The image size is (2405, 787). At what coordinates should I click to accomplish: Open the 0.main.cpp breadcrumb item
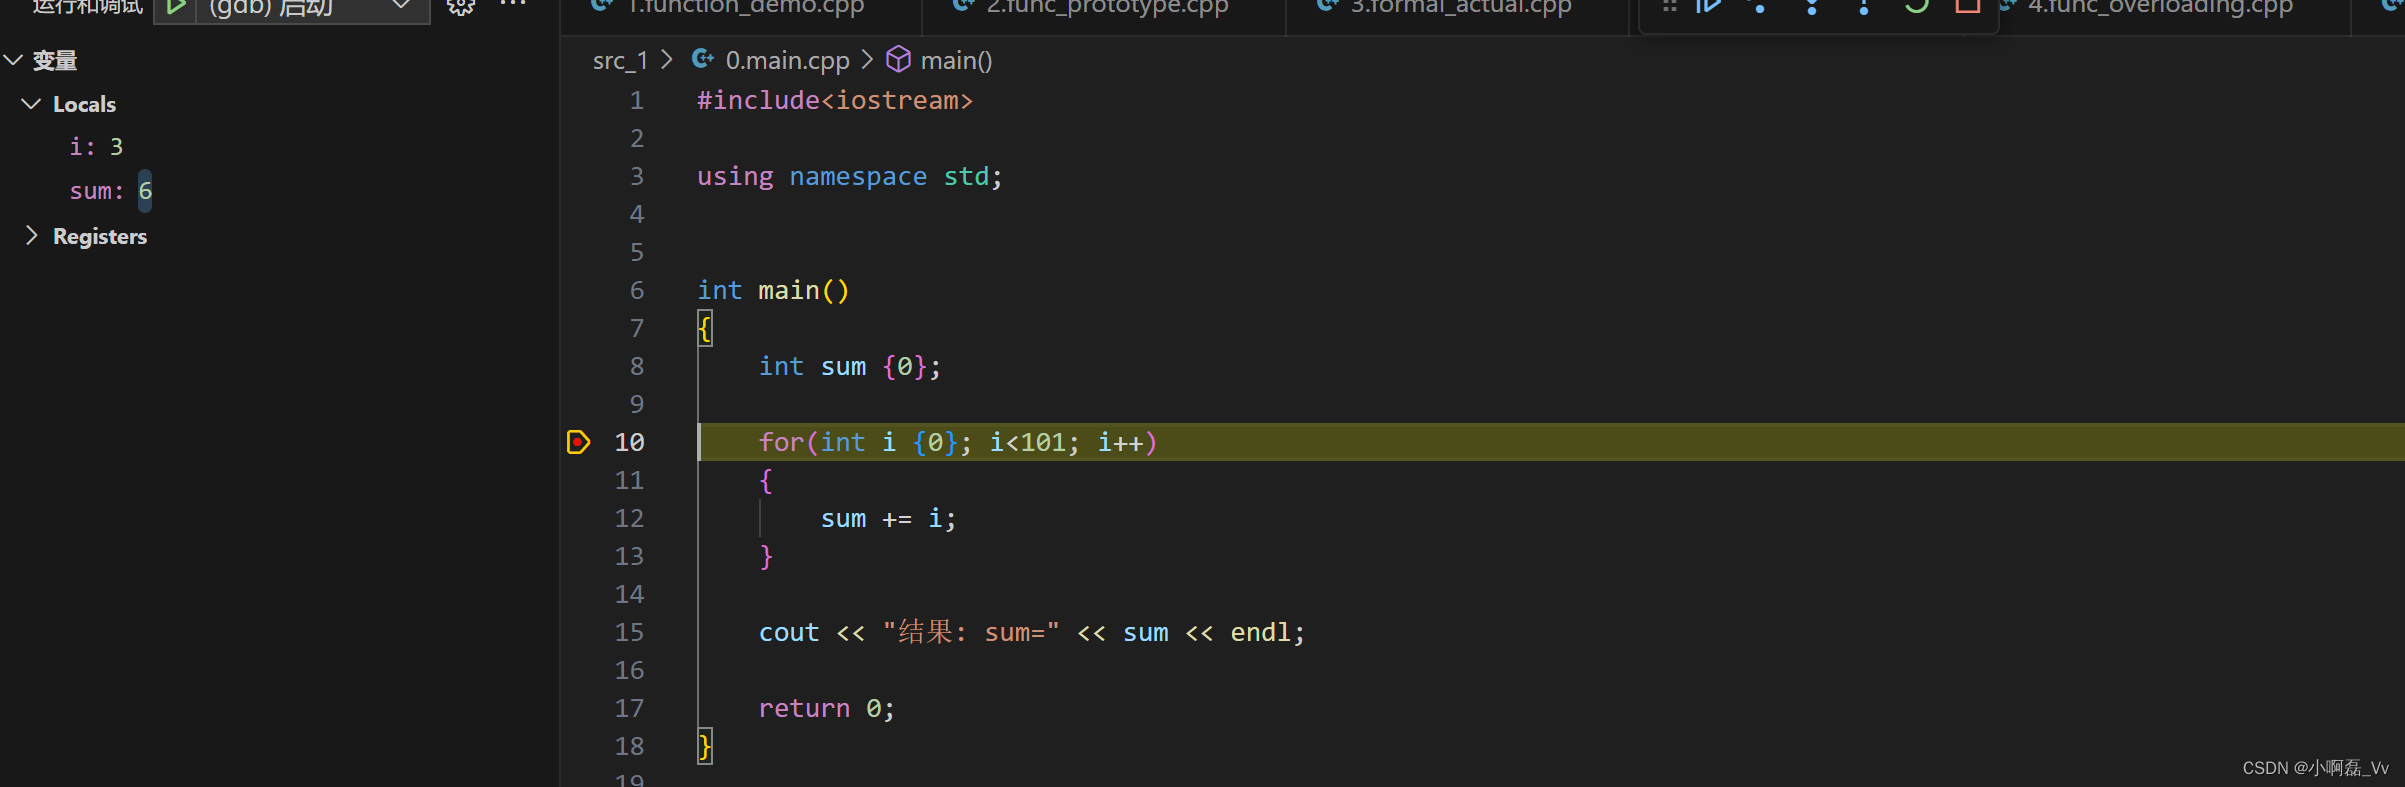pos(787,61)
